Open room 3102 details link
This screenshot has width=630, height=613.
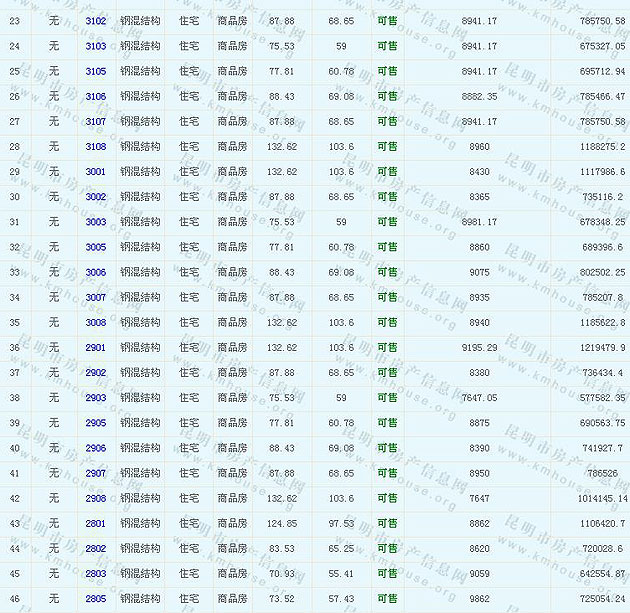coord(96,20)
